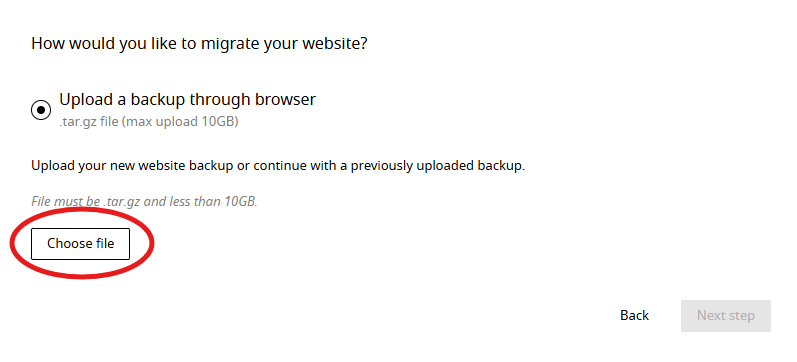
Task: Click the greyed-out Next step button
Action: (726, 316)
